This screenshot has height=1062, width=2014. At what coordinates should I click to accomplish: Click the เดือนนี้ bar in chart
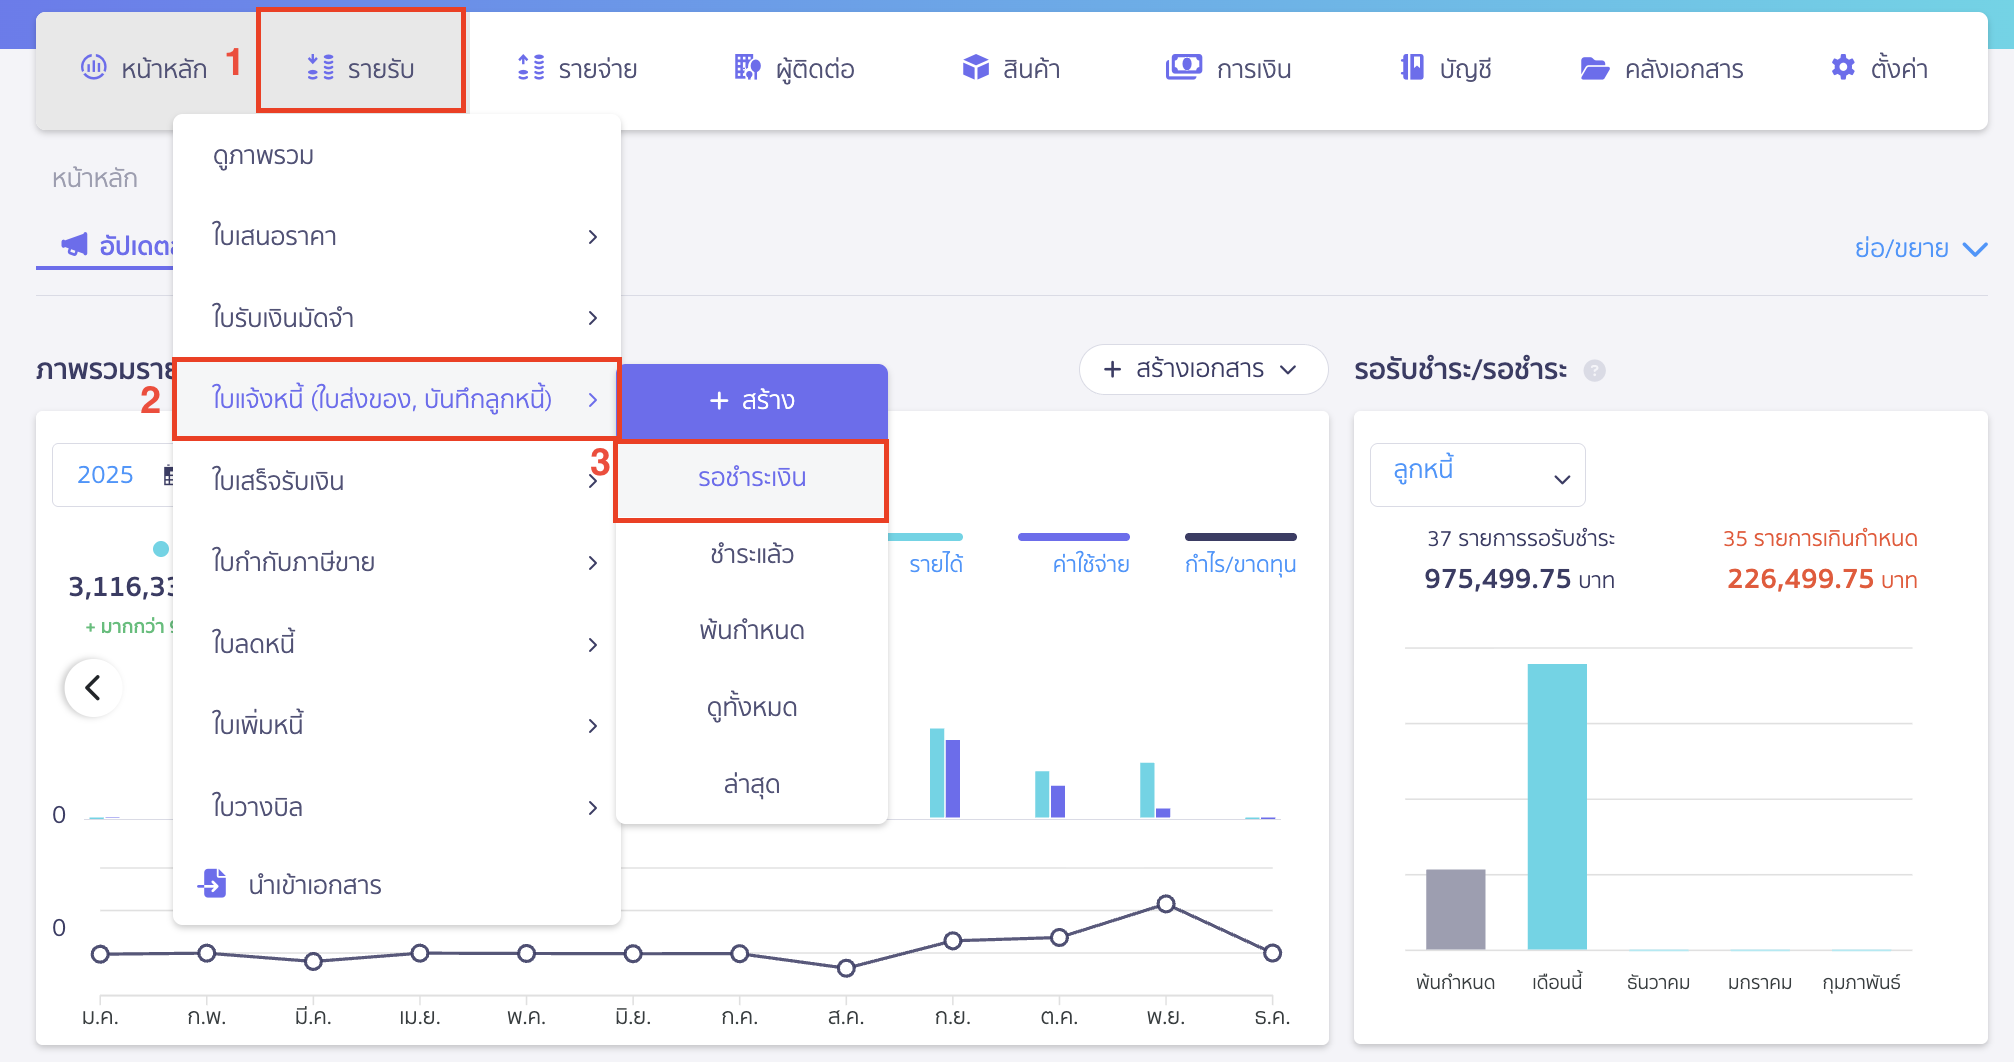coord(1557,806)
